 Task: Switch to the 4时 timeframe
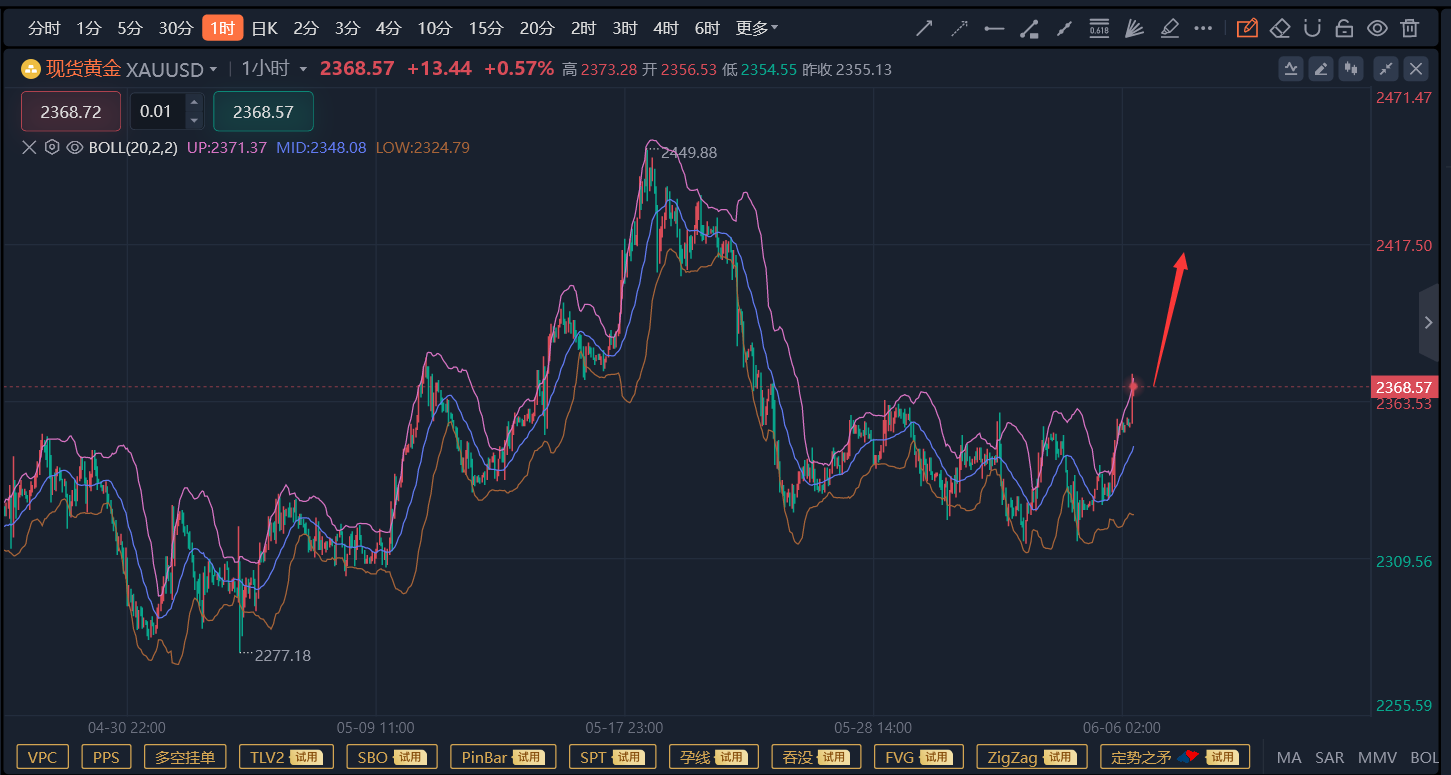pos(665,28)
